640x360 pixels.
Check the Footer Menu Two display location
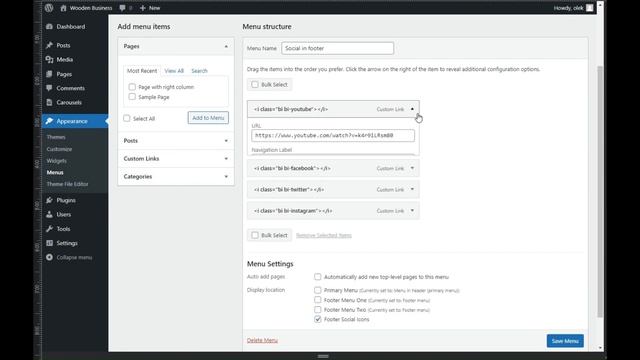[318, 309]
